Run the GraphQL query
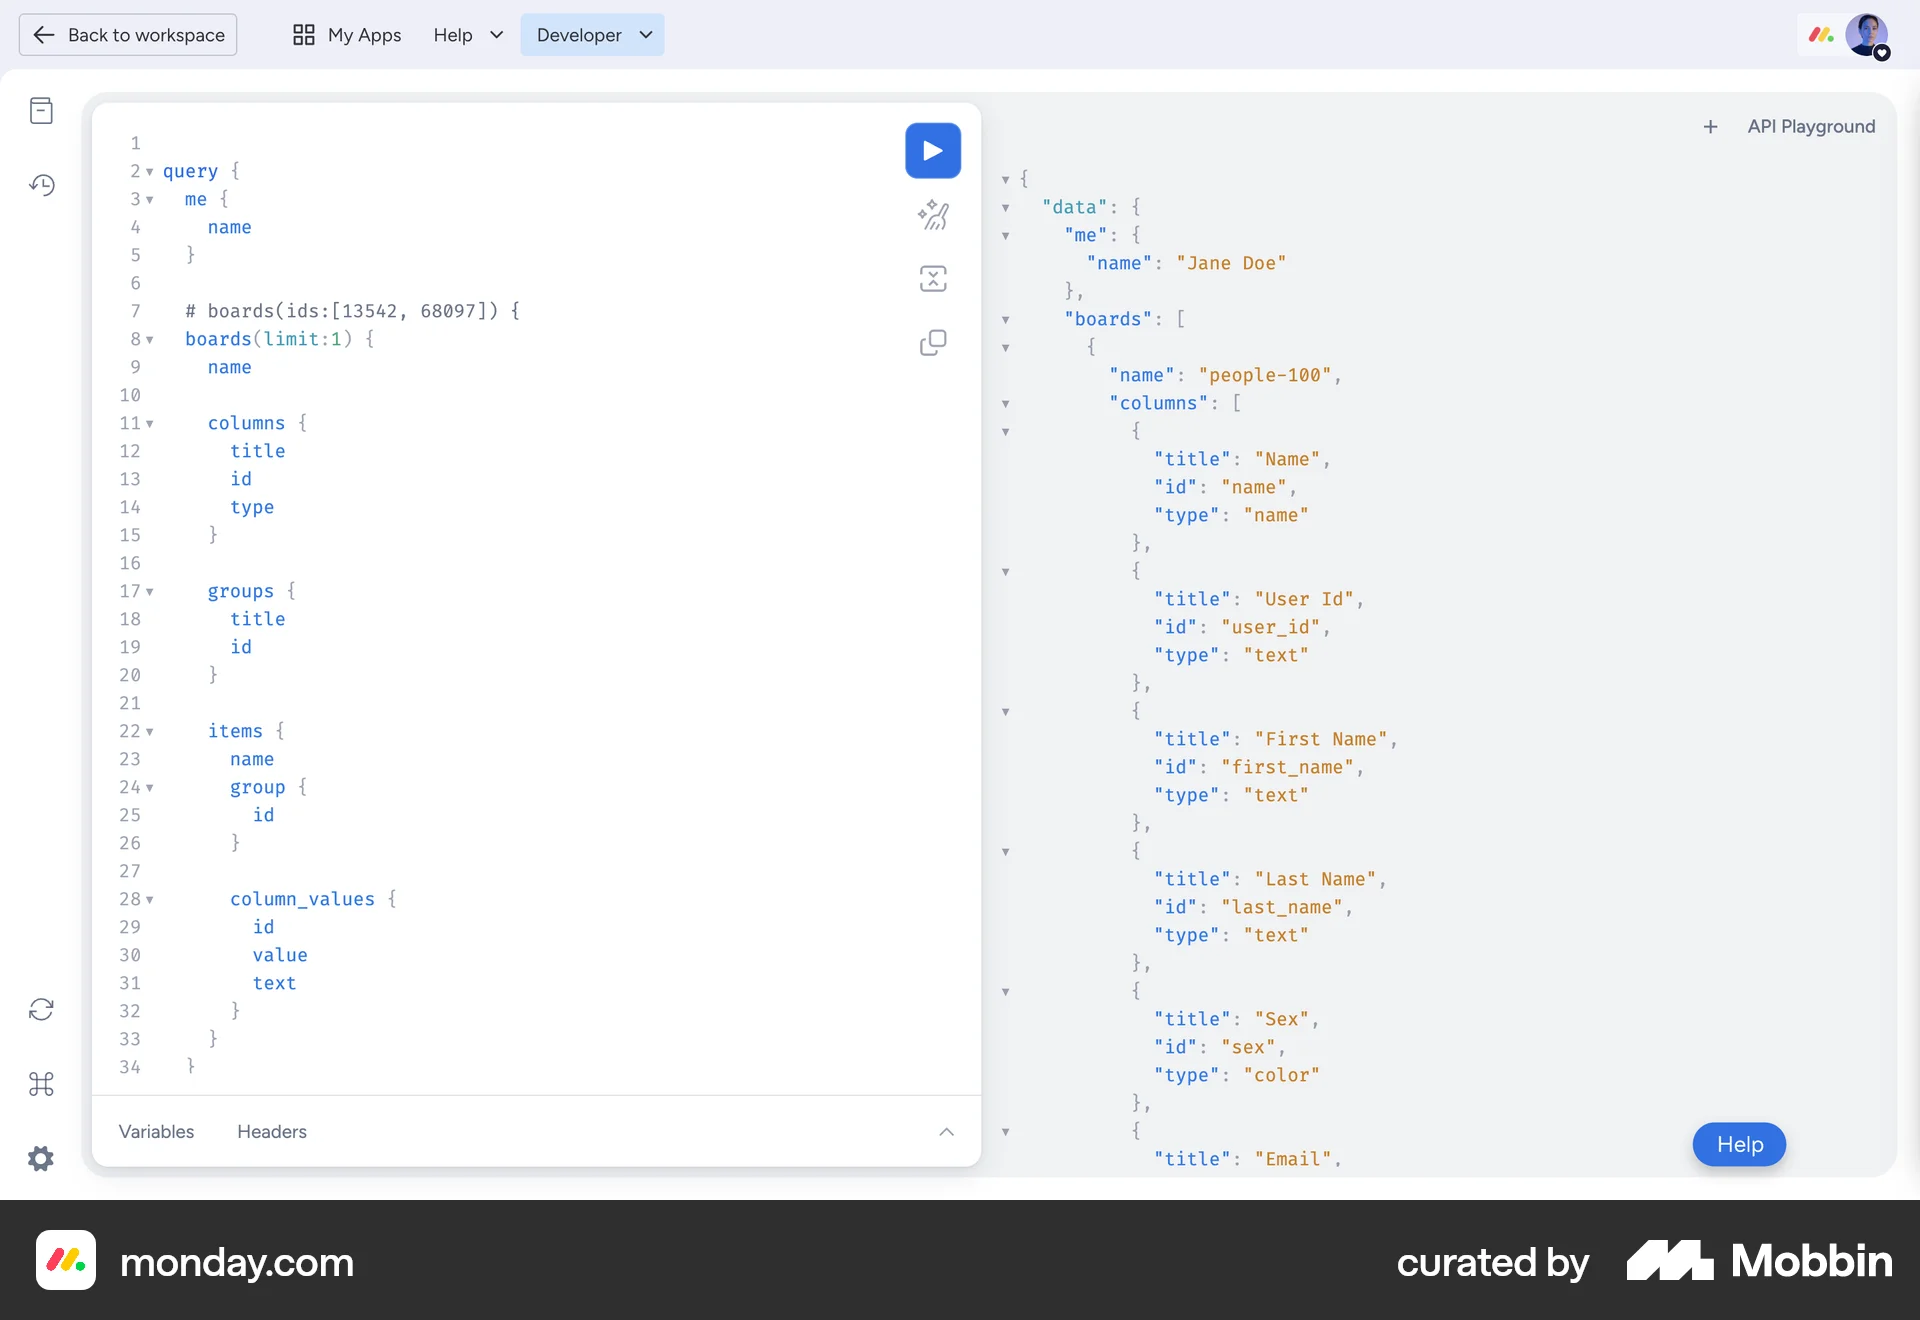The image size is (1920, 1320). pyautogui.click(x=932, y=150)
